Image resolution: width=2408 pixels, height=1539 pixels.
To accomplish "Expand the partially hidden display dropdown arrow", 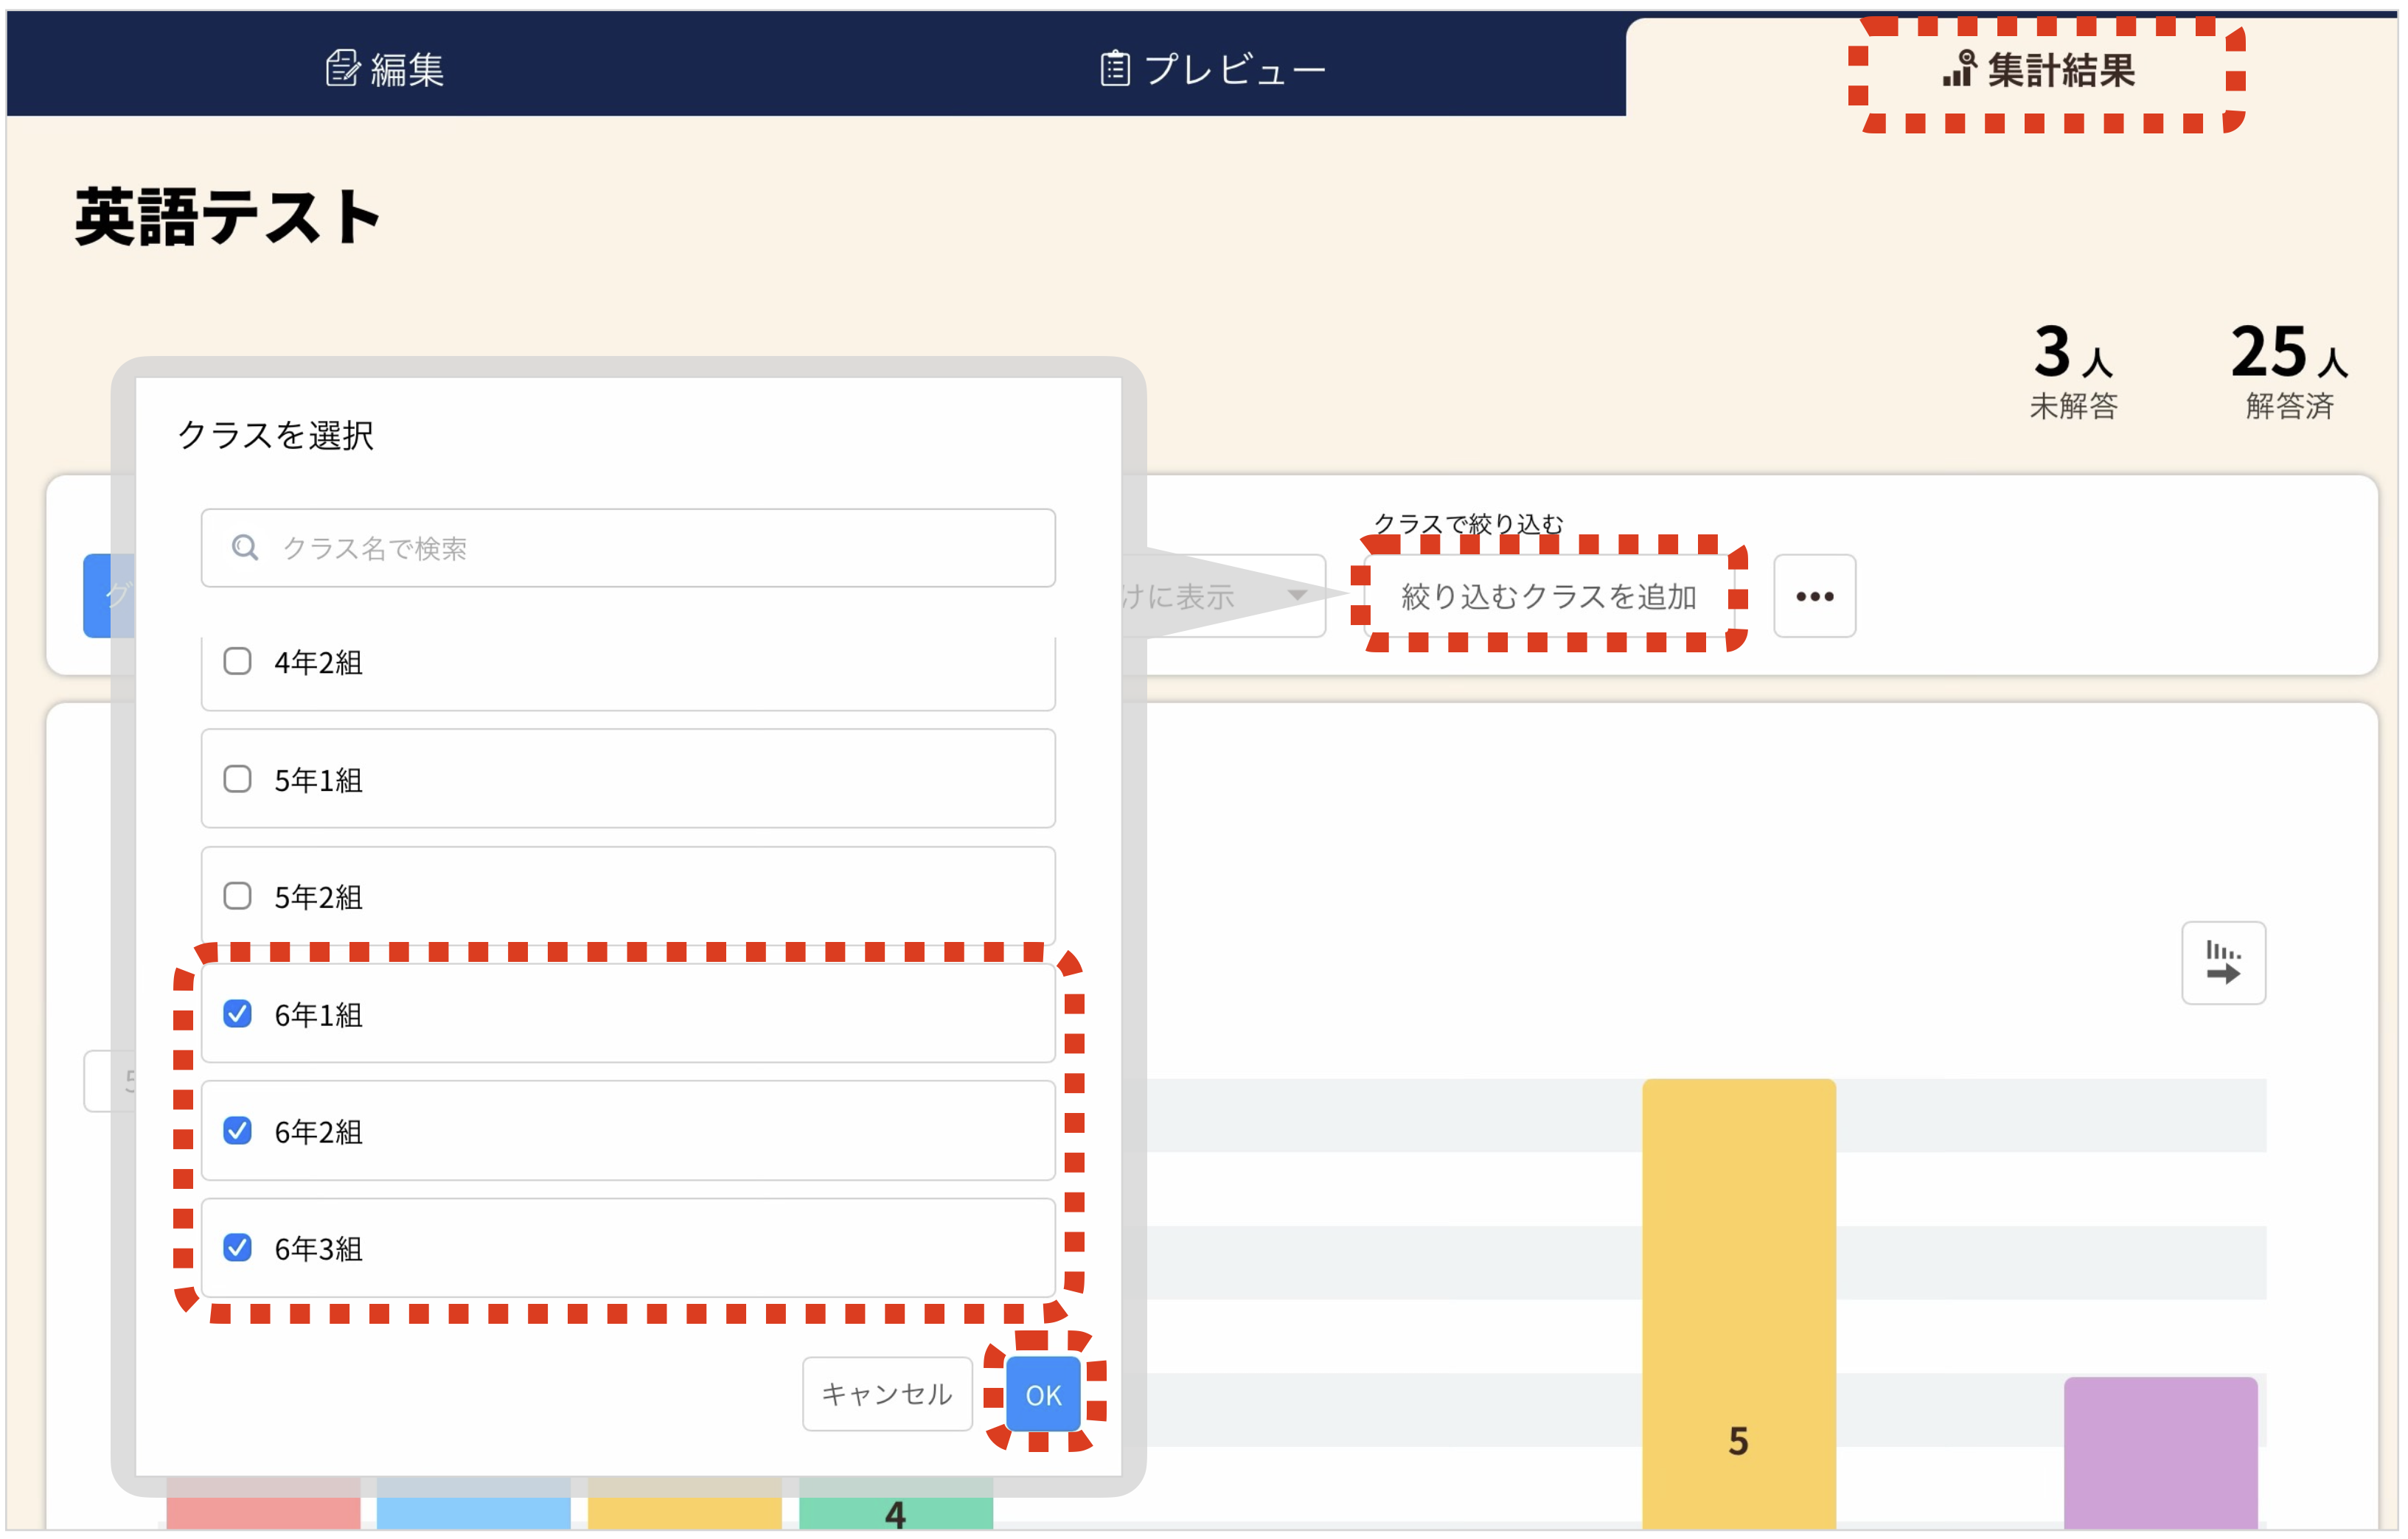I will [x=1297, y=596].
